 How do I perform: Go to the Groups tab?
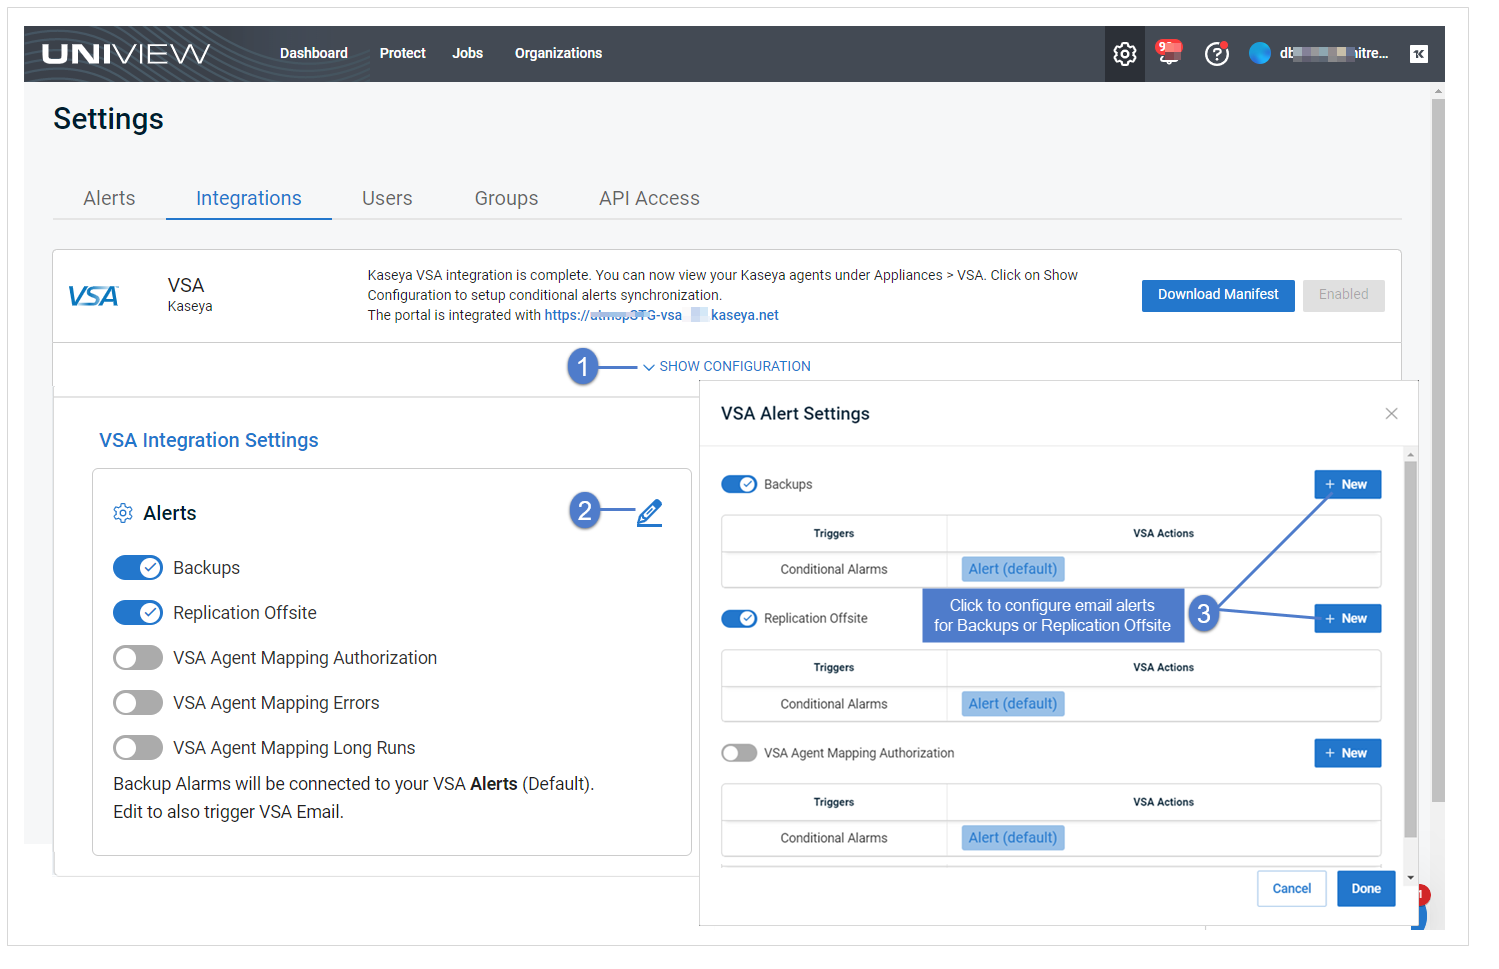click(x=506, y=198)
